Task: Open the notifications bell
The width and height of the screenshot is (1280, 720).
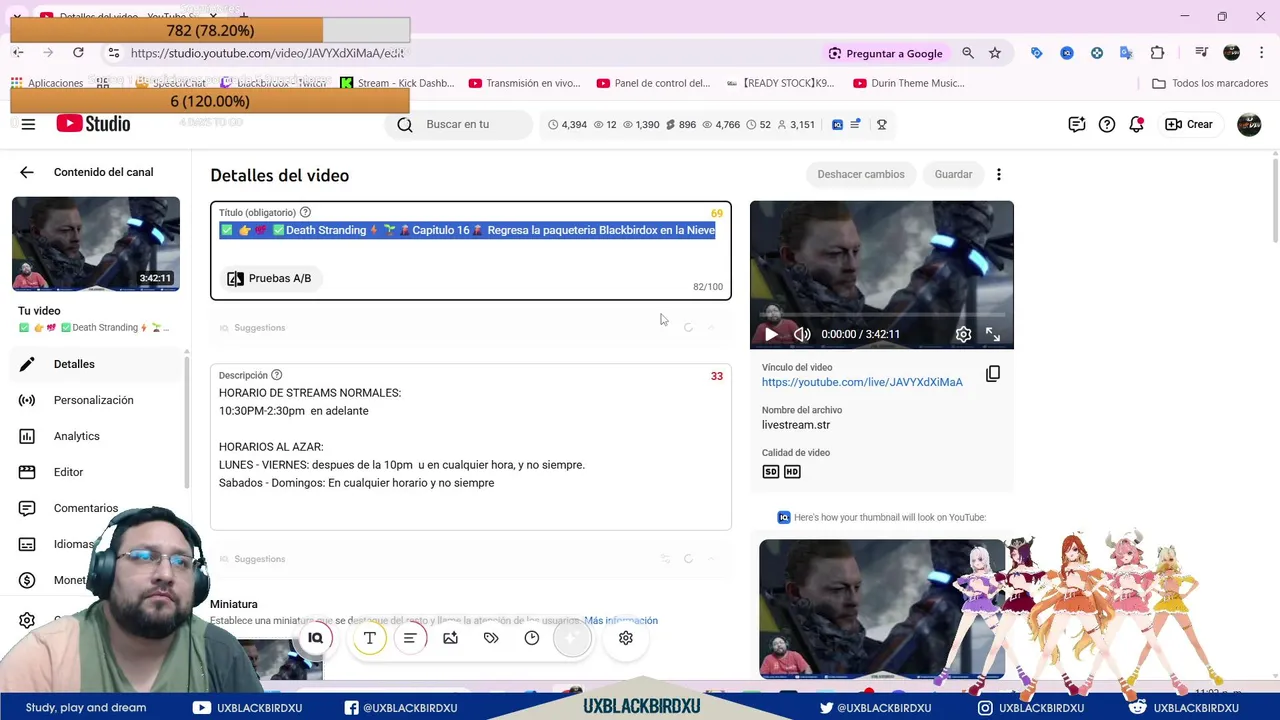Action: [1137, 124]
